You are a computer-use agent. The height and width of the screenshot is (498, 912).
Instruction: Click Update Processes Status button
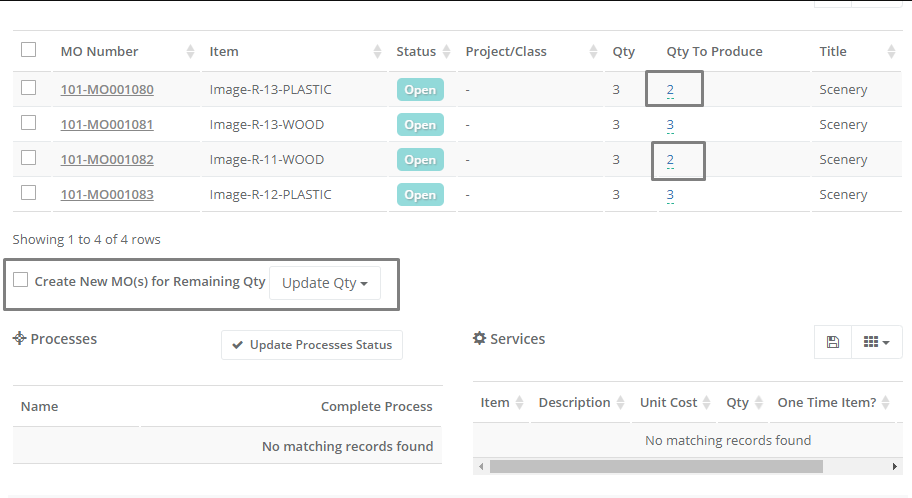coord(312,345)
